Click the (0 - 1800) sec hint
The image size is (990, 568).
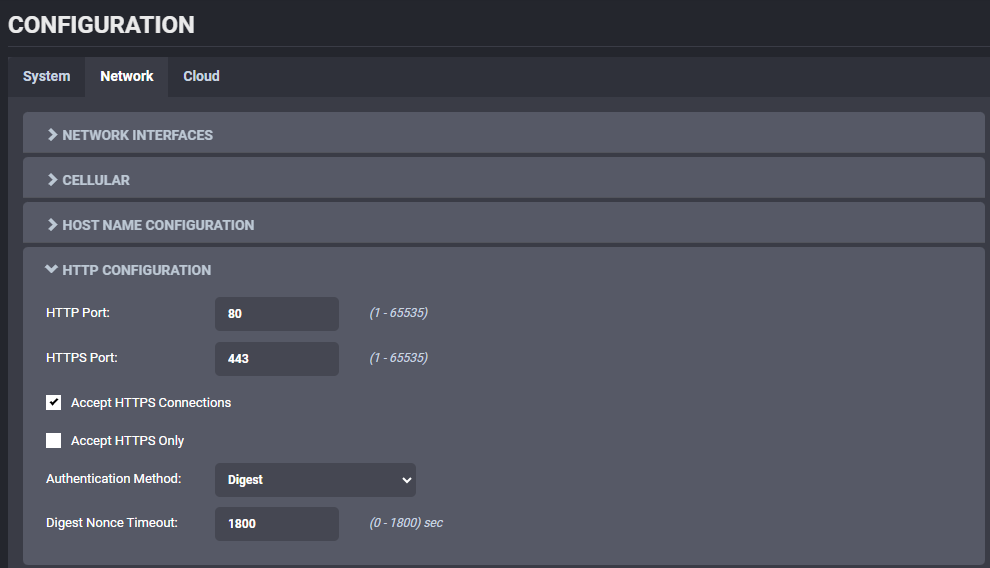pyautogui.click(x=406, y=523)
